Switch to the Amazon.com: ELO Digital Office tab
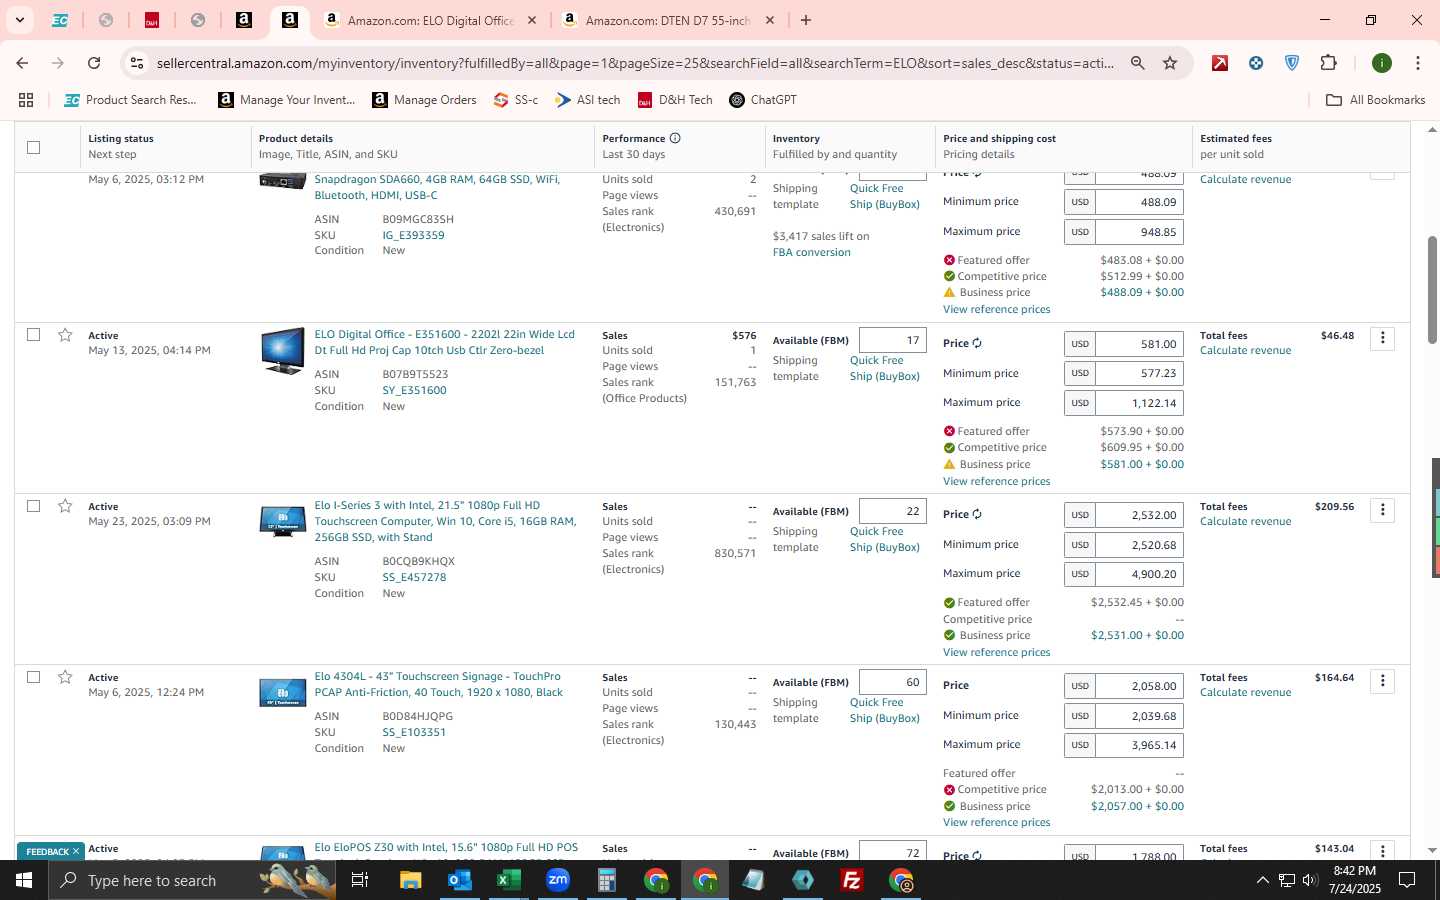The image size is (1440, 900). pyautogui.click(x=430, y=20)
